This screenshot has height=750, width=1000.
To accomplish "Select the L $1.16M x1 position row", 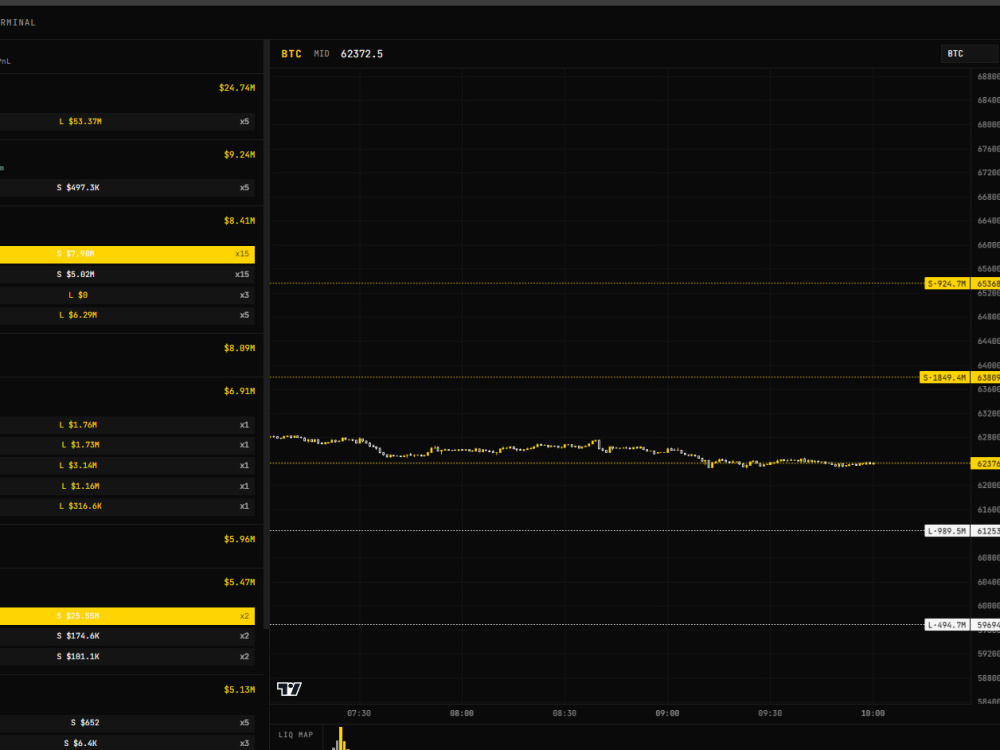I will [128, 486].
